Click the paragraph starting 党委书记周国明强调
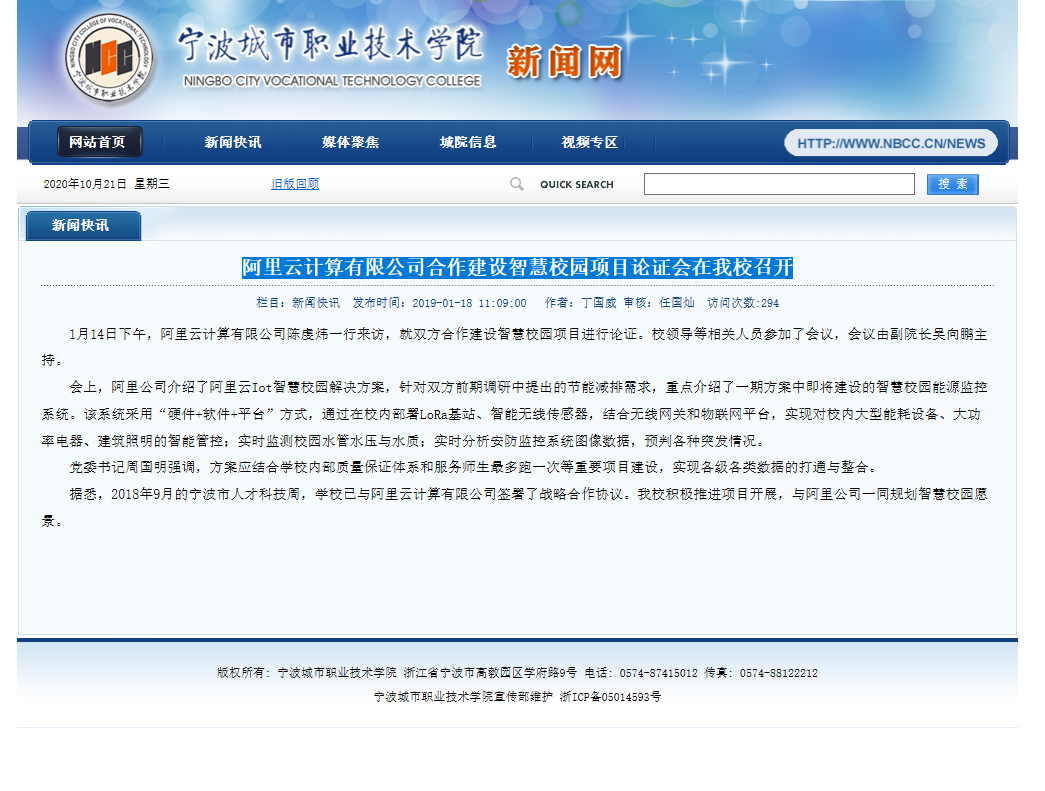1045x791 pixels. tap(475, 467)
